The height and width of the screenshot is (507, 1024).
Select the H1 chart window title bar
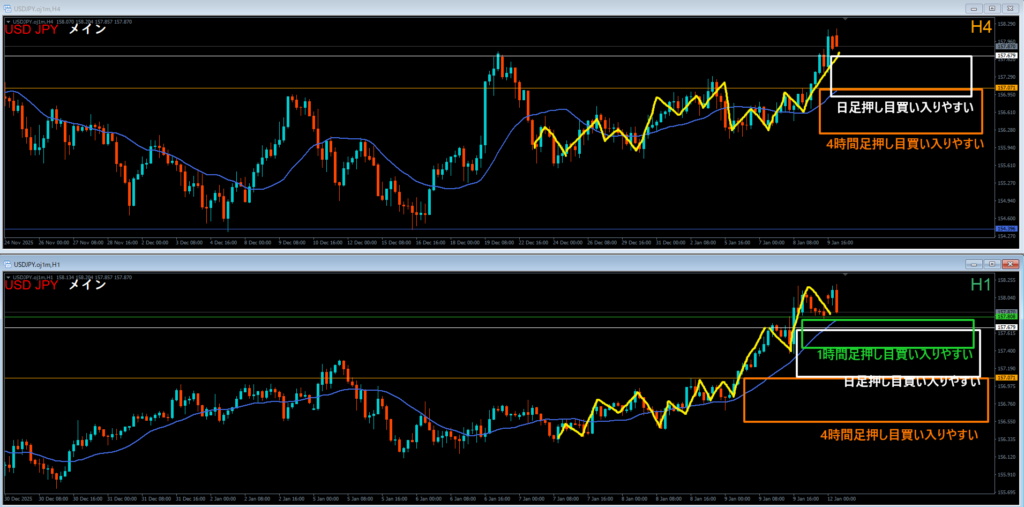click(400, 264)
